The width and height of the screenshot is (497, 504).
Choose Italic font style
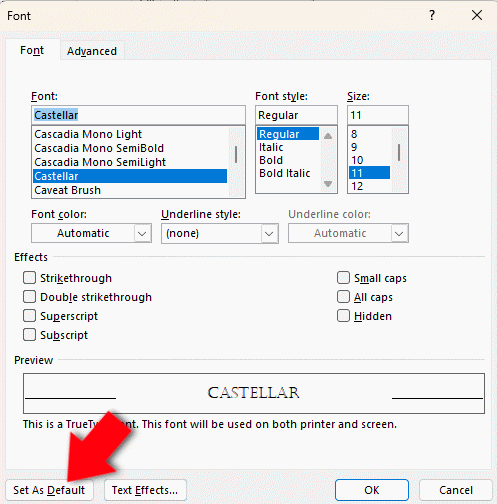pos(288,147)
